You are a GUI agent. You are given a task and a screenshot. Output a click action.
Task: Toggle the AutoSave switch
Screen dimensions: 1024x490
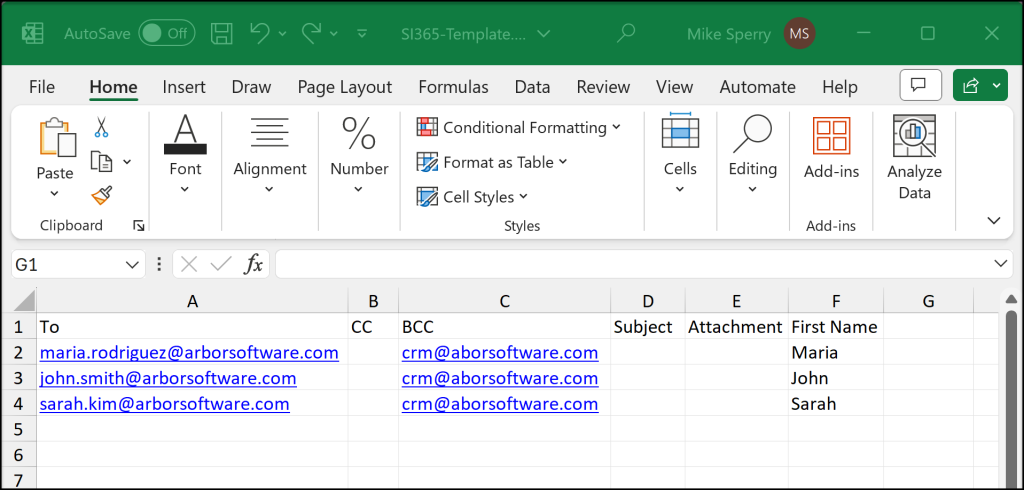pos(166,33)
